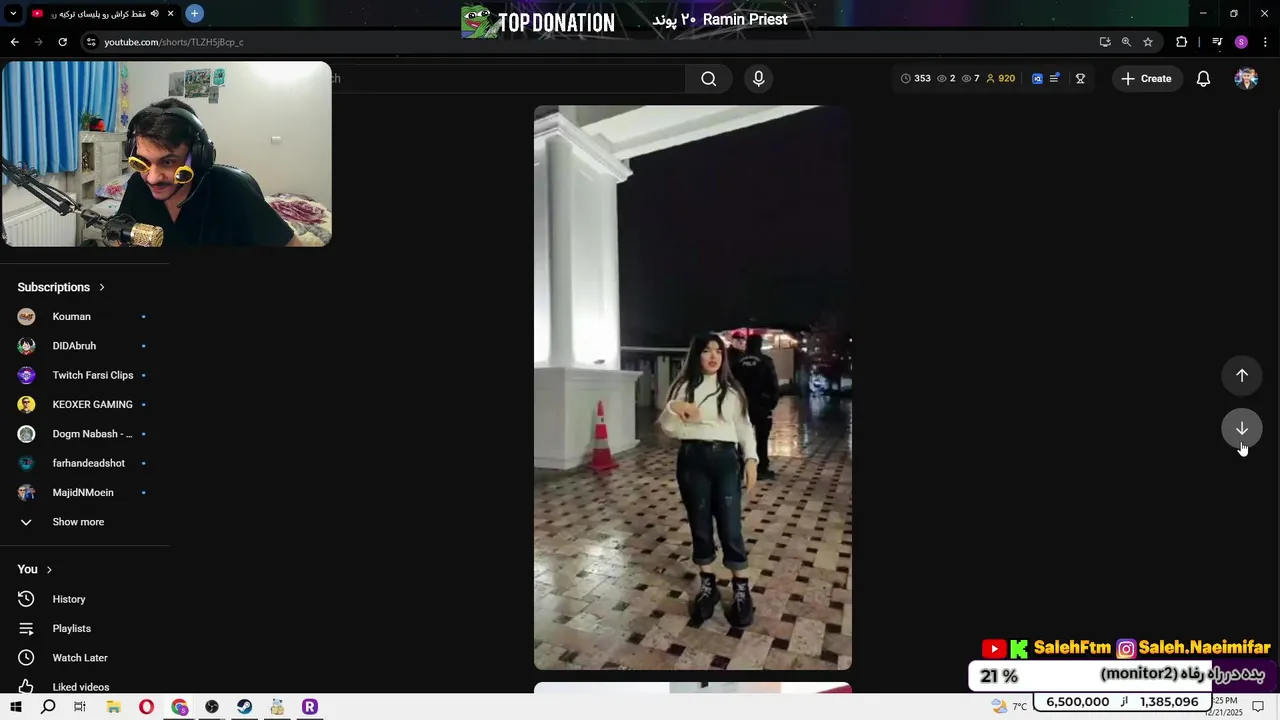Screen dimensions: 1280x720
Task: Click the YouTube search magnifier button
Action: [708, 79]
